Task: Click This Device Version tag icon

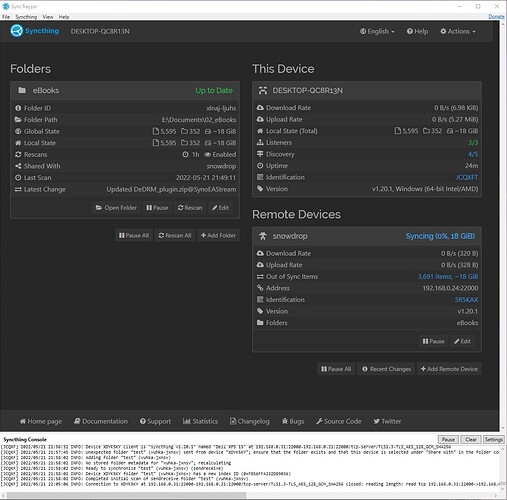Action: [x=260, y=189]
